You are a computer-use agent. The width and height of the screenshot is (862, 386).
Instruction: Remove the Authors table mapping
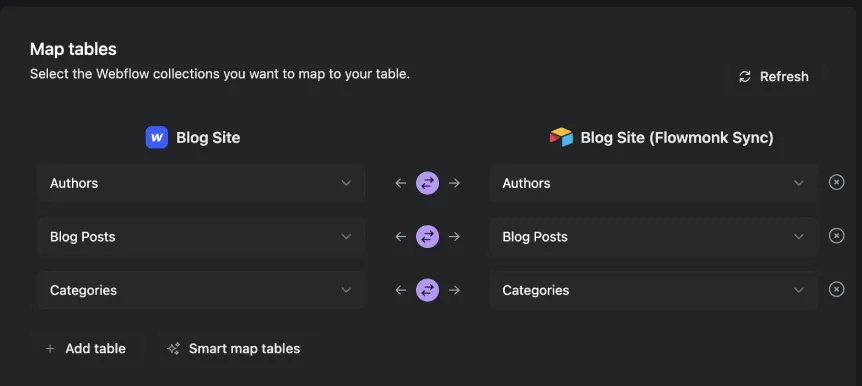click(836, 182)
